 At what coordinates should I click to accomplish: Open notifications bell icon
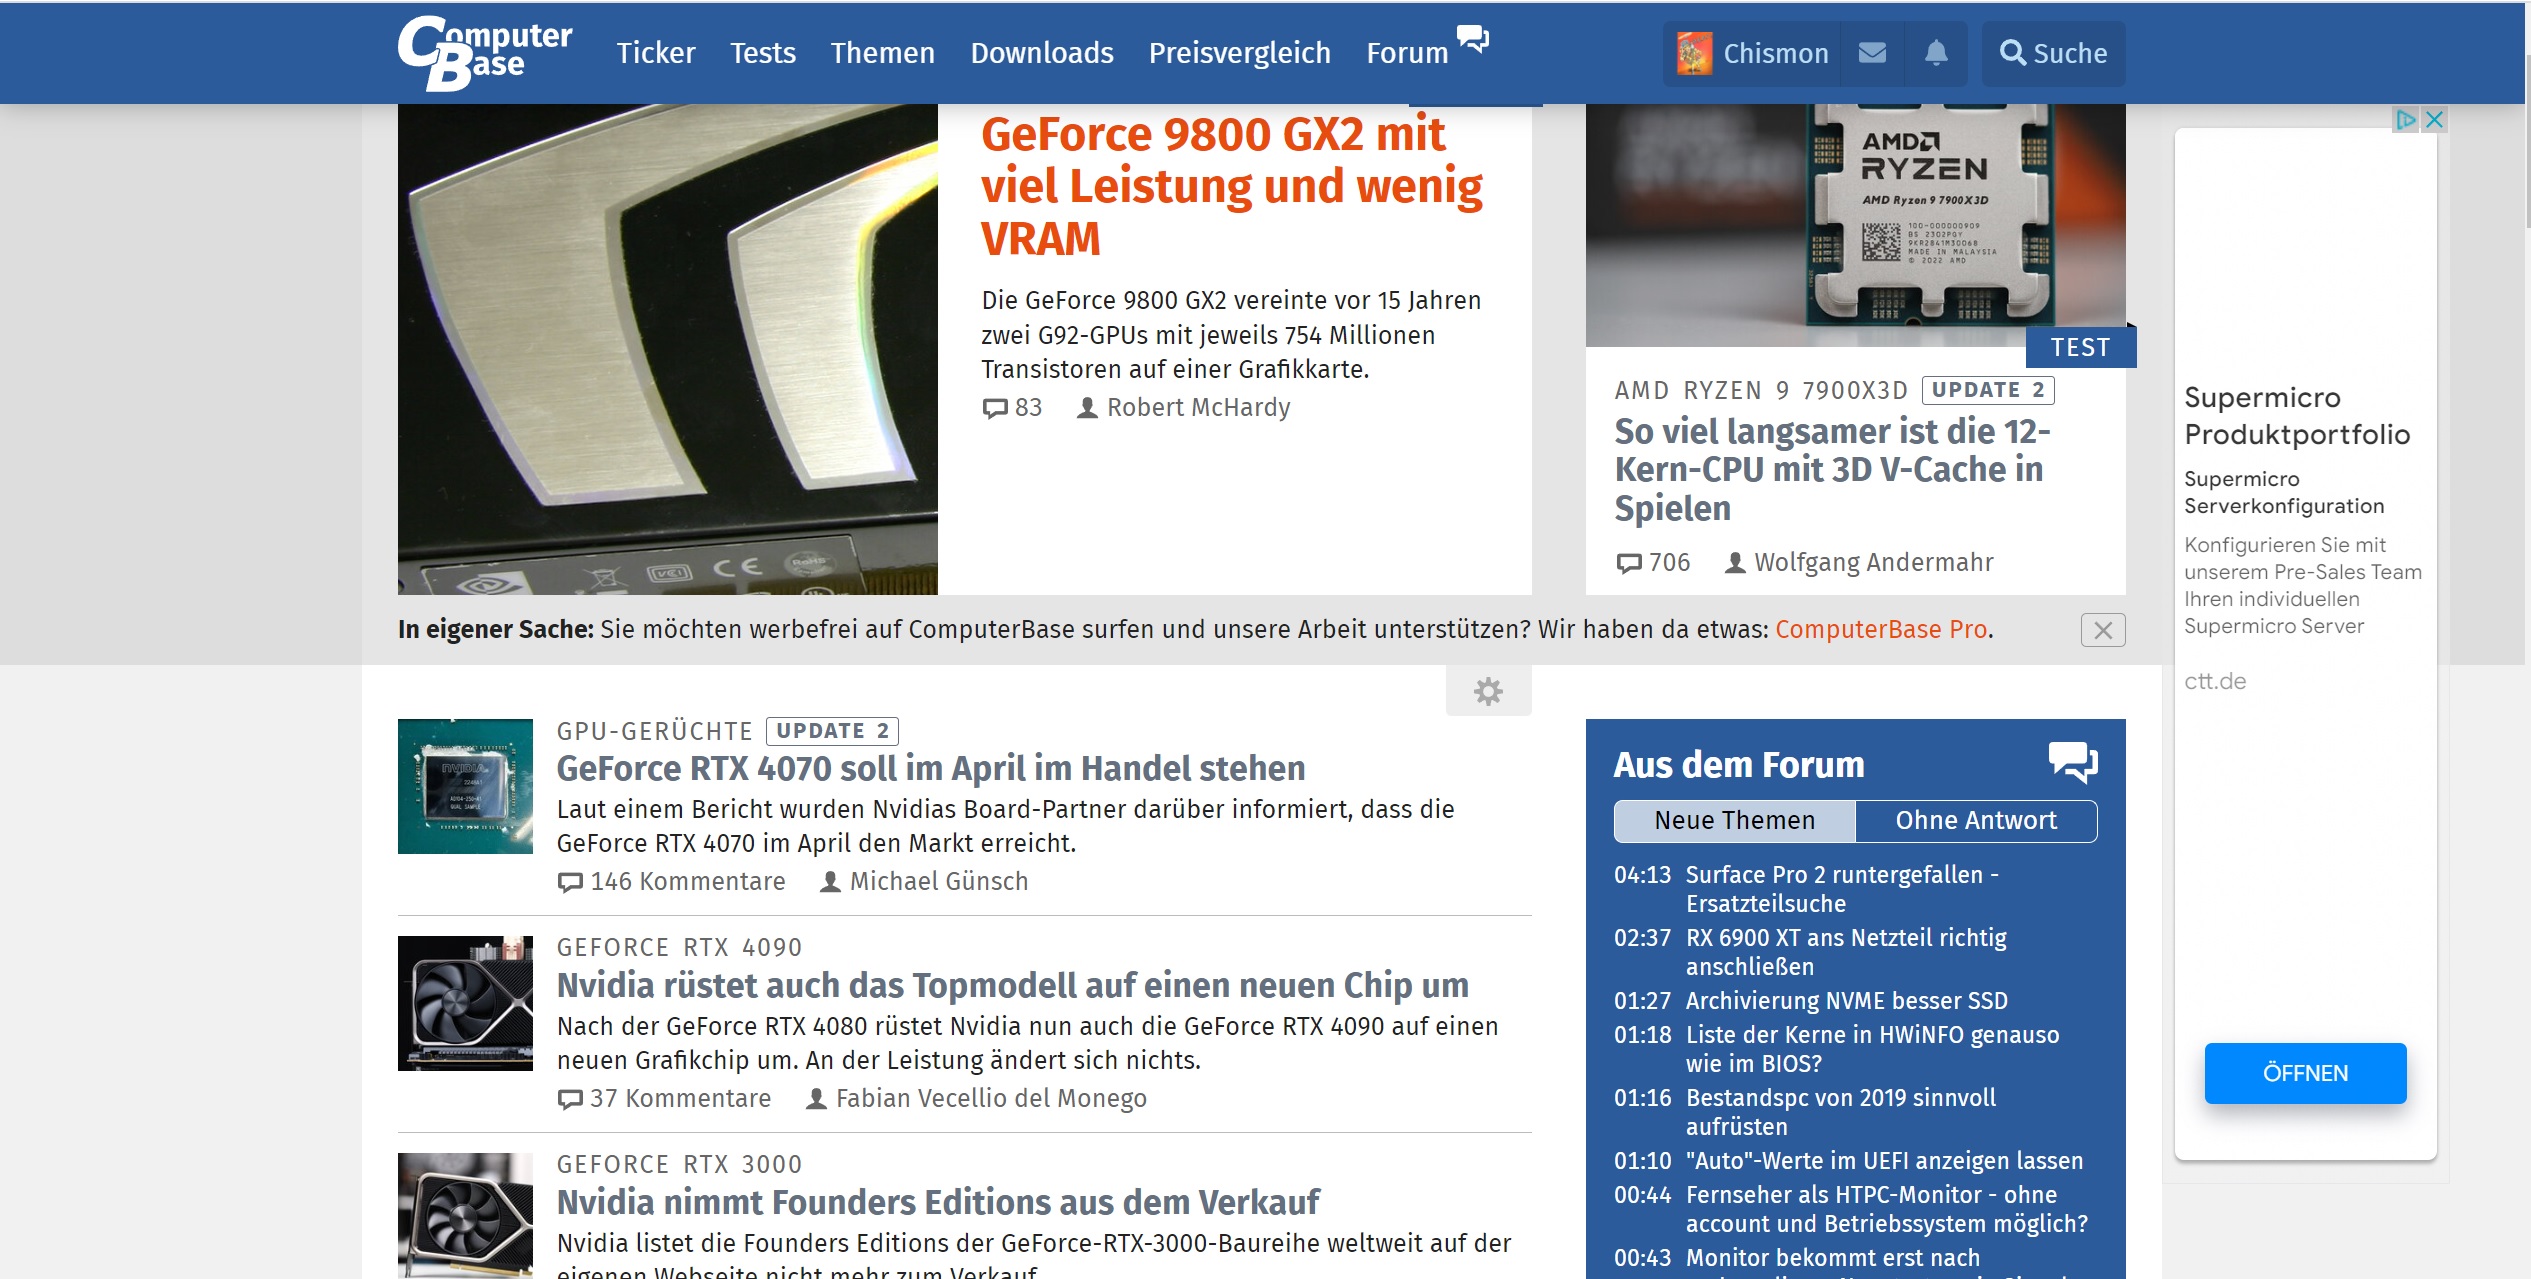pos(1936,53)
